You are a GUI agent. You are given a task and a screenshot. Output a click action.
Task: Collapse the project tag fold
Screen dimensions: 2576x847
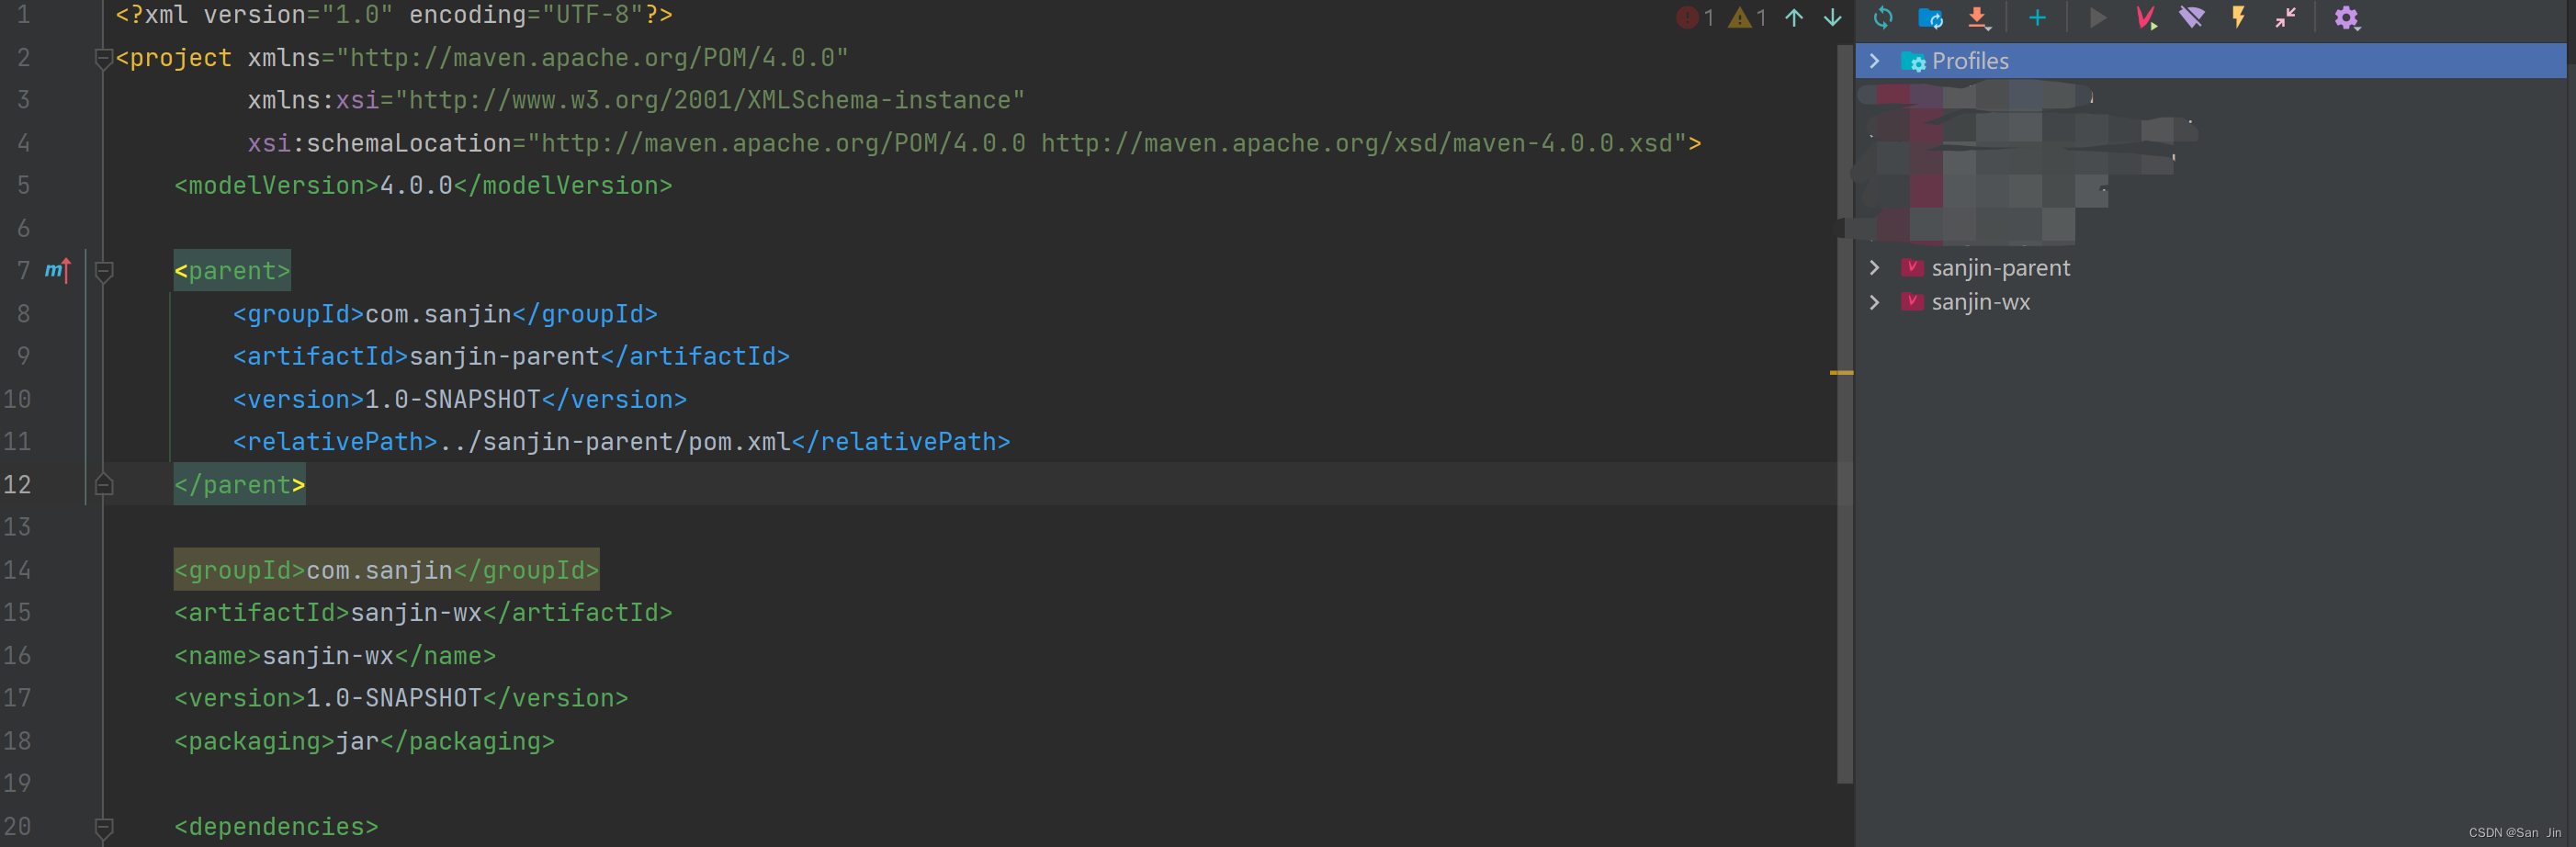point(103,59)
